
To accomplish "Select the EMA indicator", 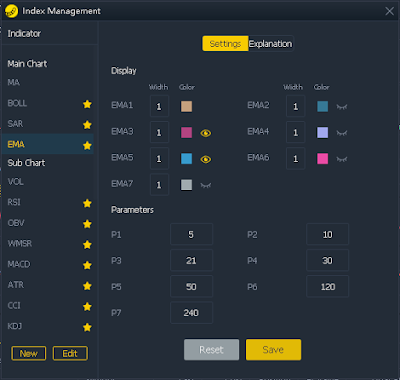I will (48, 145).
